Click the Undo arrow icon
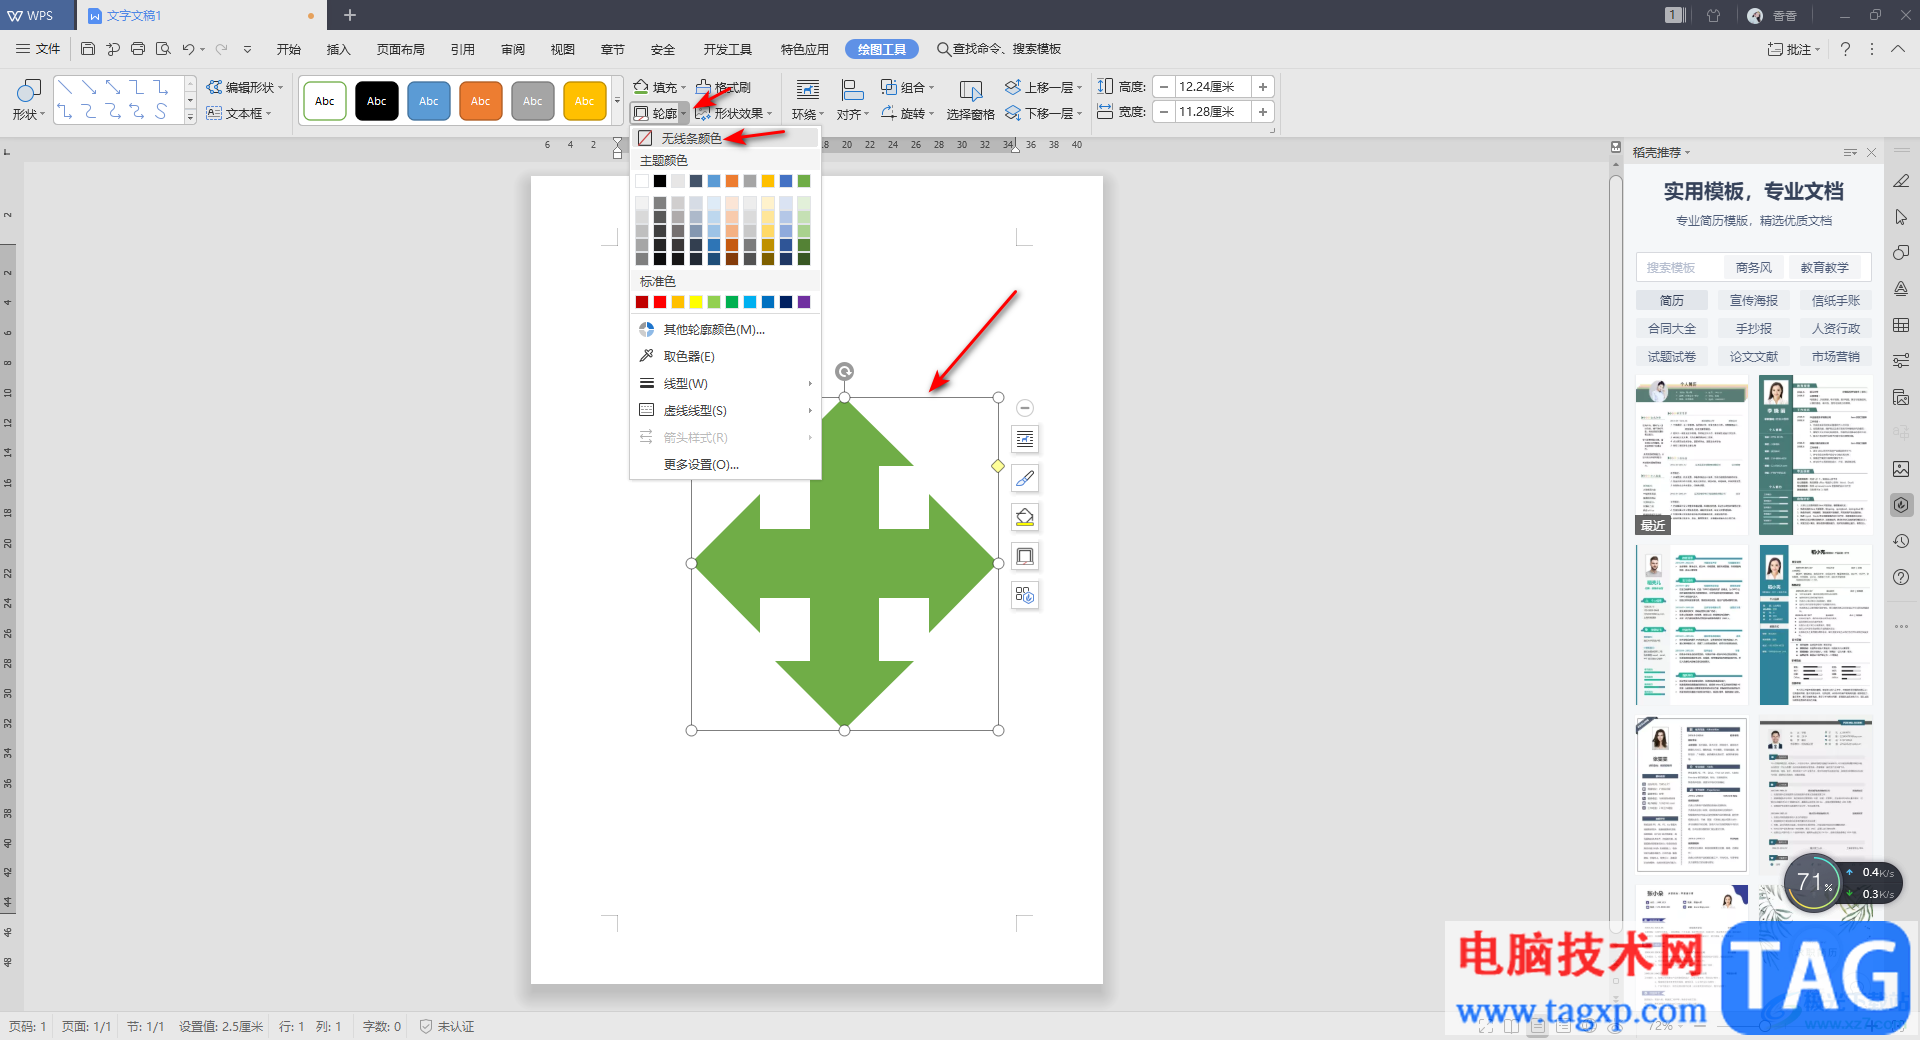1920x1040 pixels. coord(187,49)
